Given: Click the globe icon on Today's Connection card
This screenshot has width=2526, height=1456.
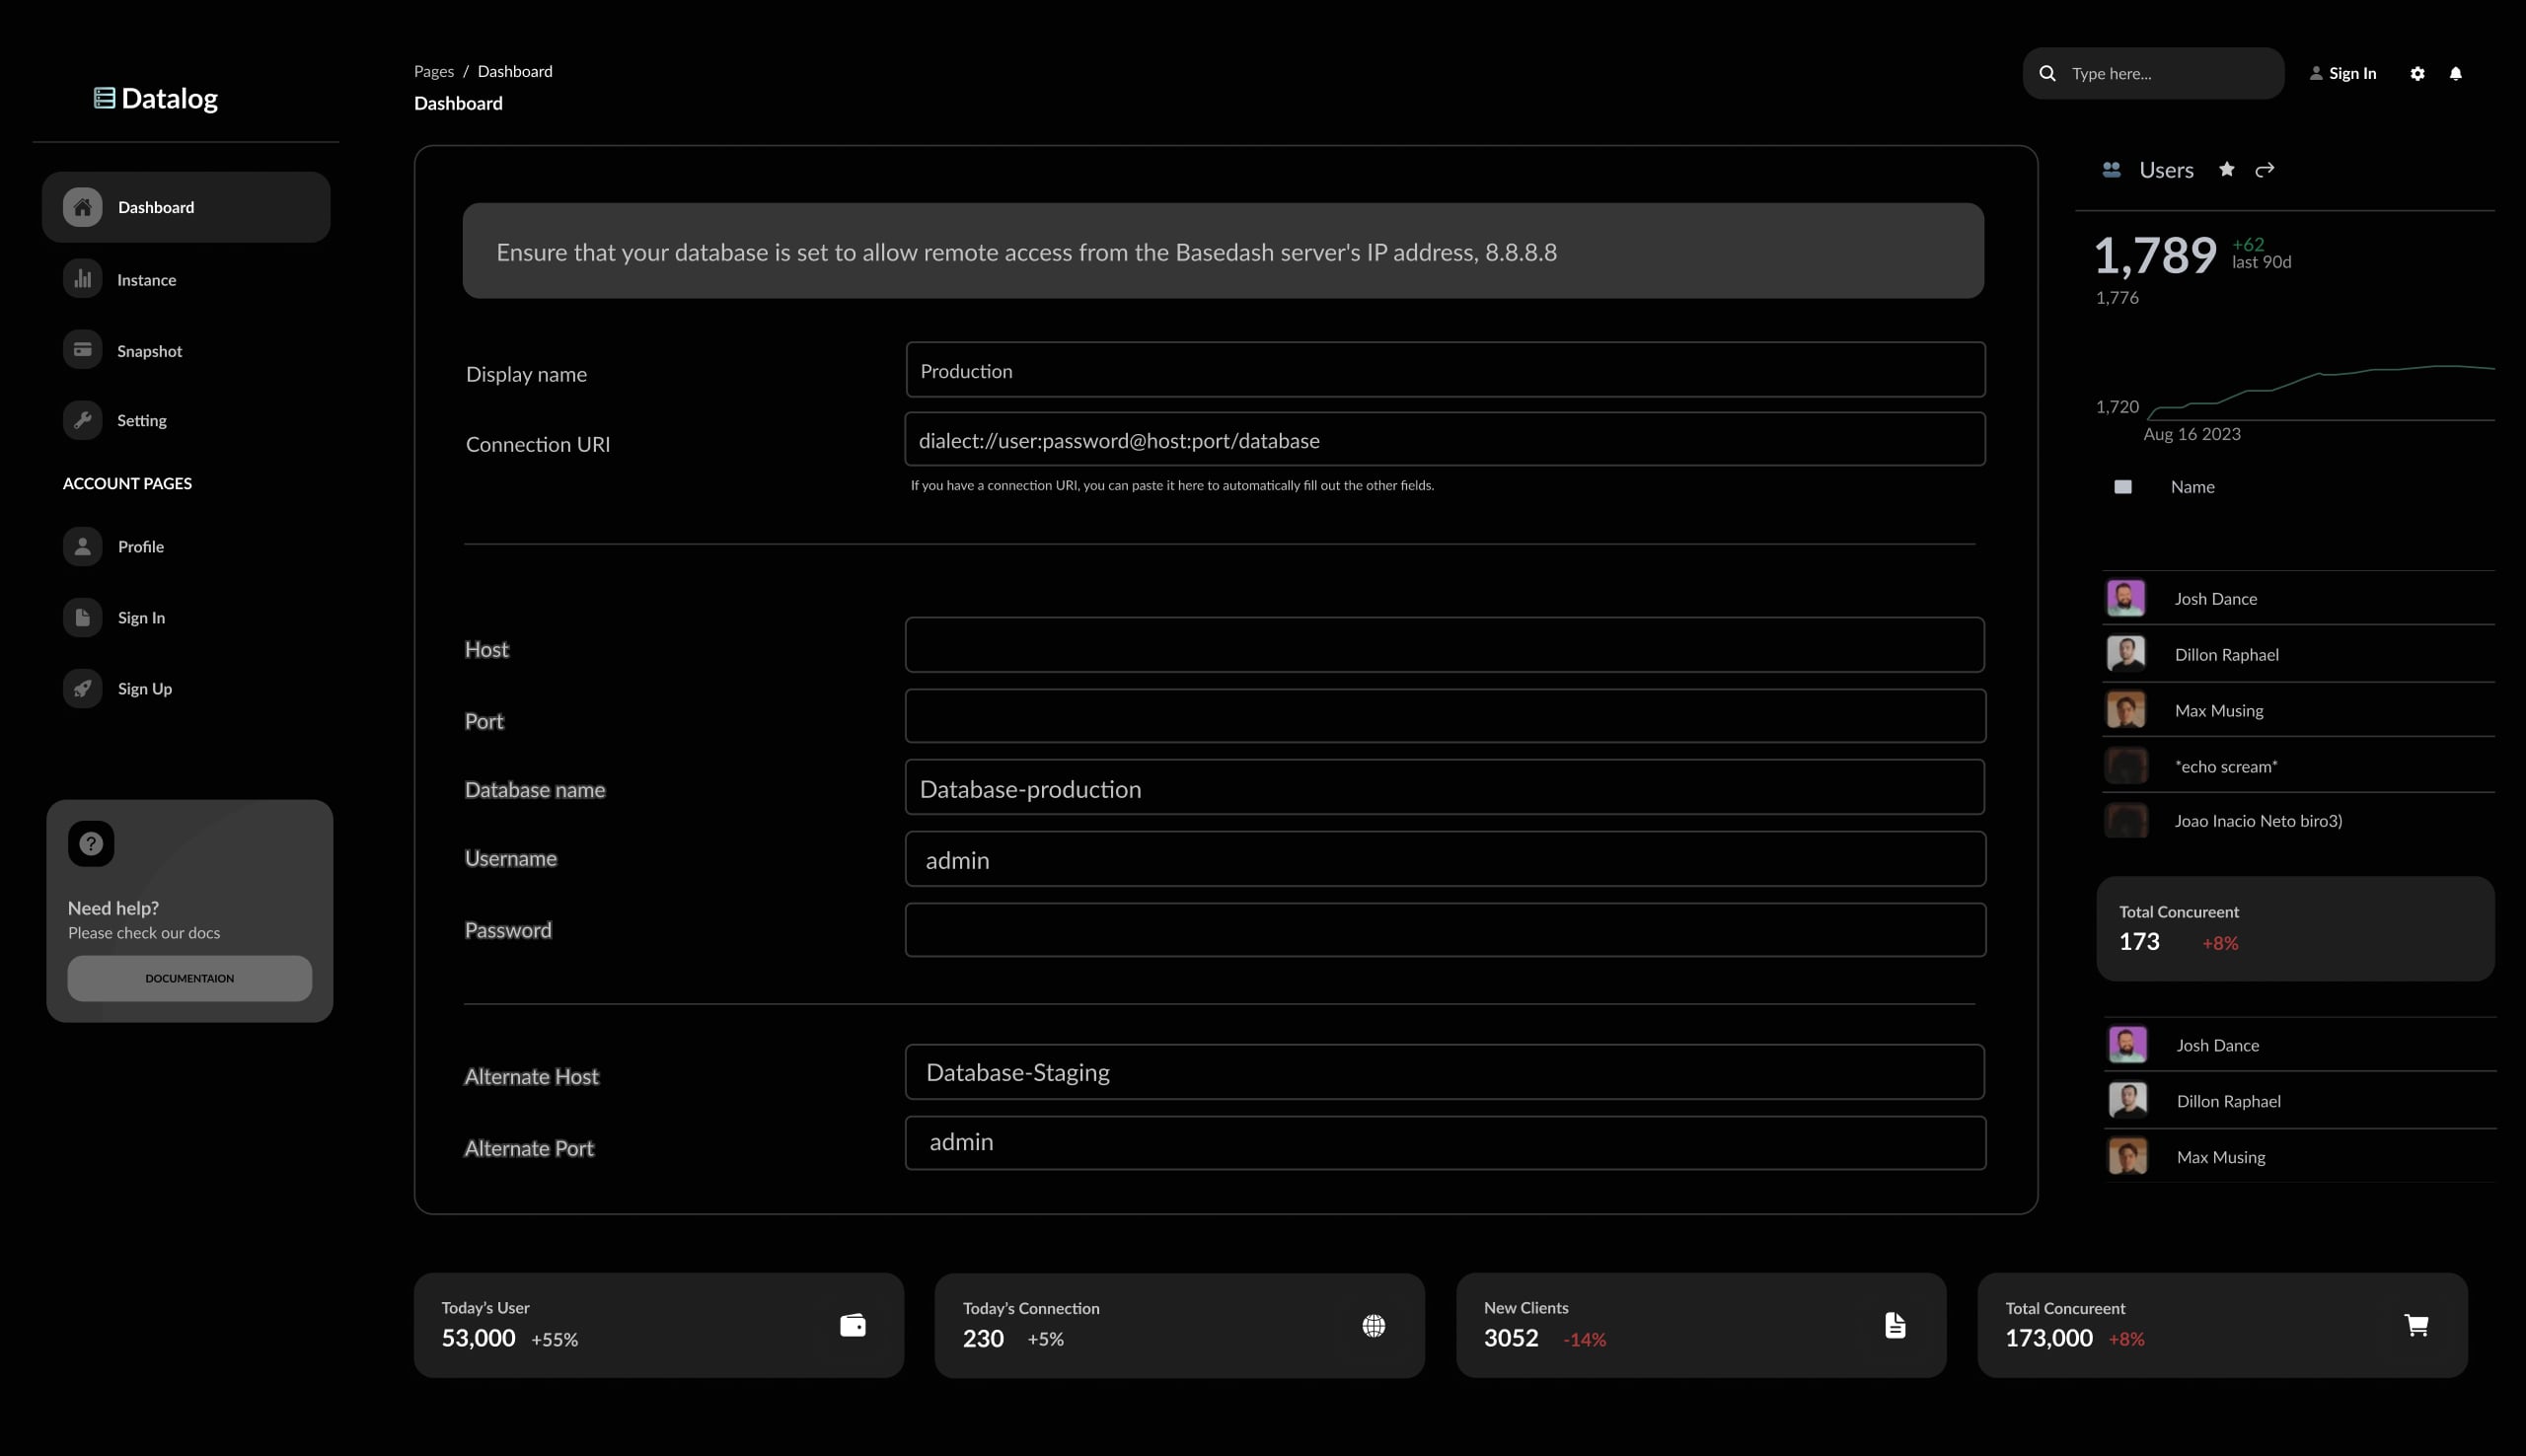Looking at the screenshot, I should [x=1373, y=1324].
